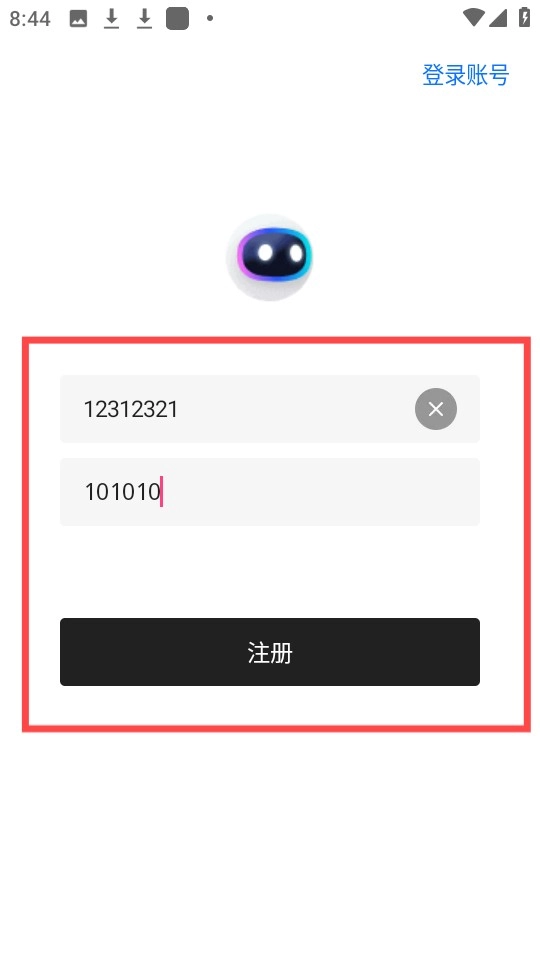Tap blank gap between password field and 注册
540x960 pixels.
pyautogui.click(x=269, y=572)
